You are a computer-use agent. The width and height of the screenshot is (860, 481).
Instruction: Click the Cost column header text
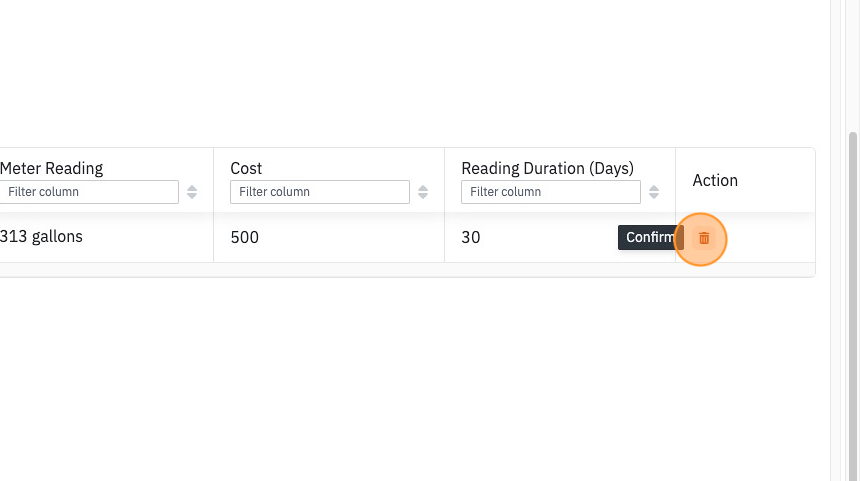[246, 168]
